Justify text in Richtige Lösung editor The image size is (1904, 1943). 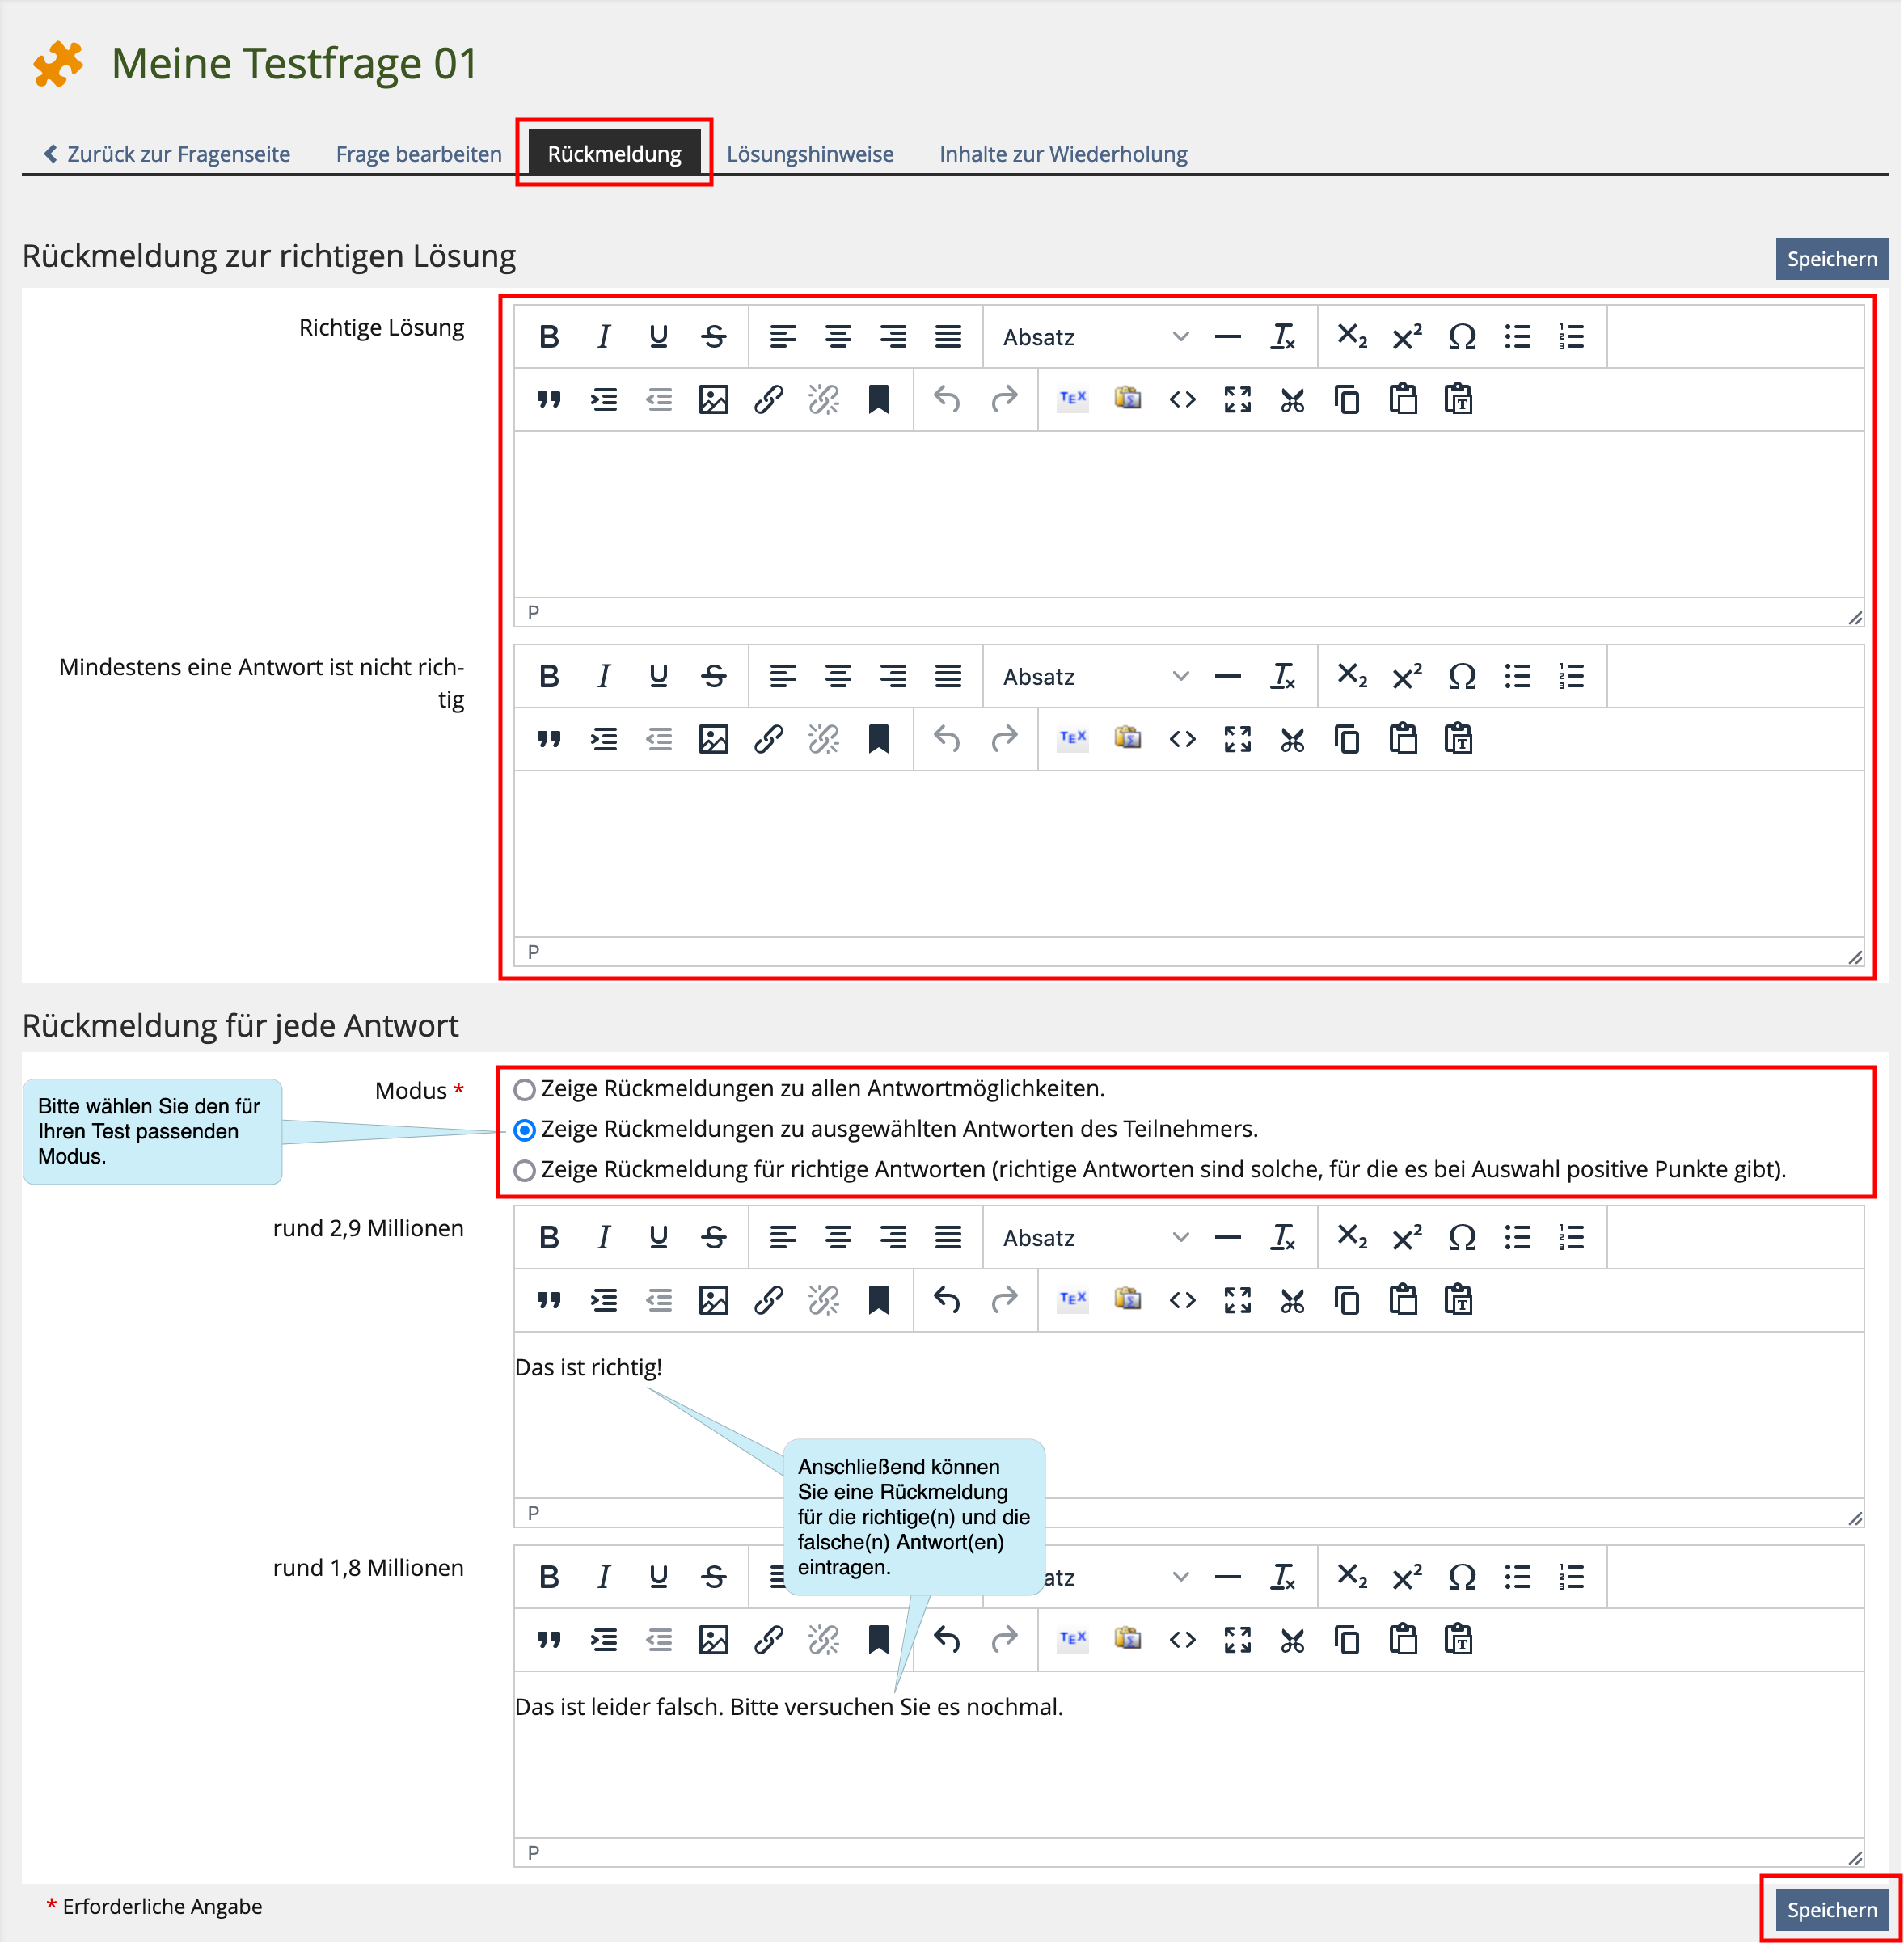tap(948, 337)
